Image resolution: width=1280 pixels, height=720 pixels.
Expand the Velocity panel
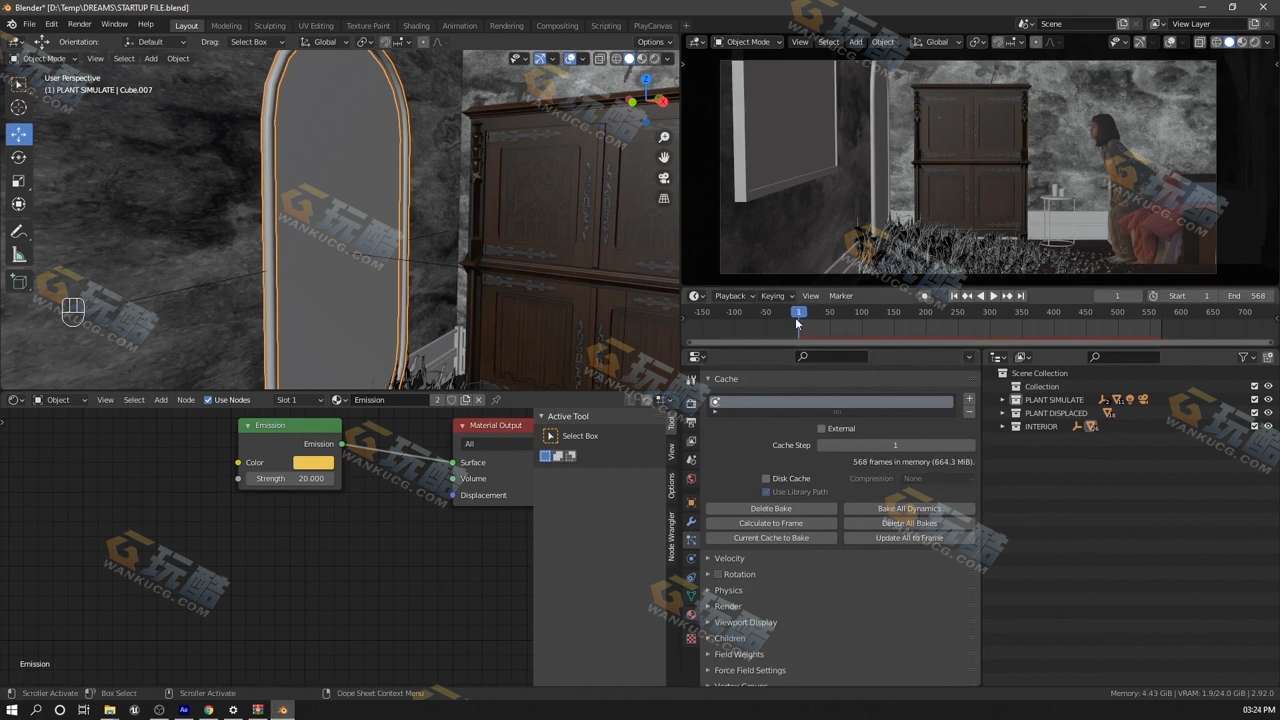[x=729, y=558]
